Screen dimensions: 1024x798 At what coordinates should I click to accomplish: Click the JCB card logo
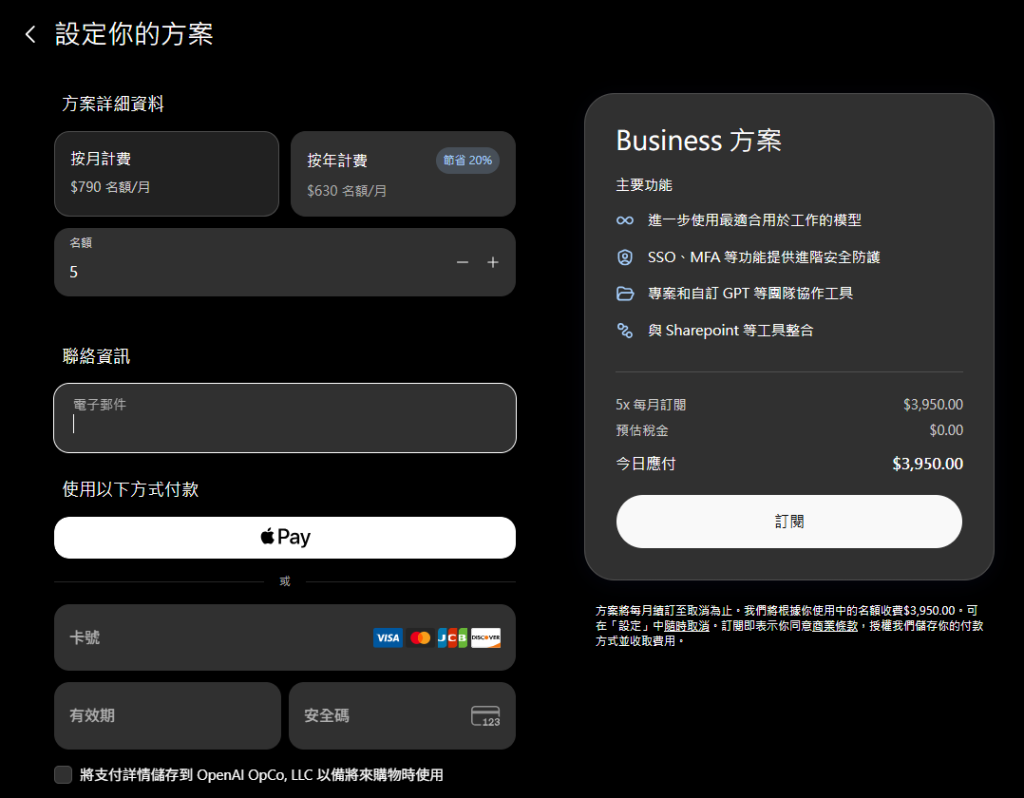pos(452,638)
